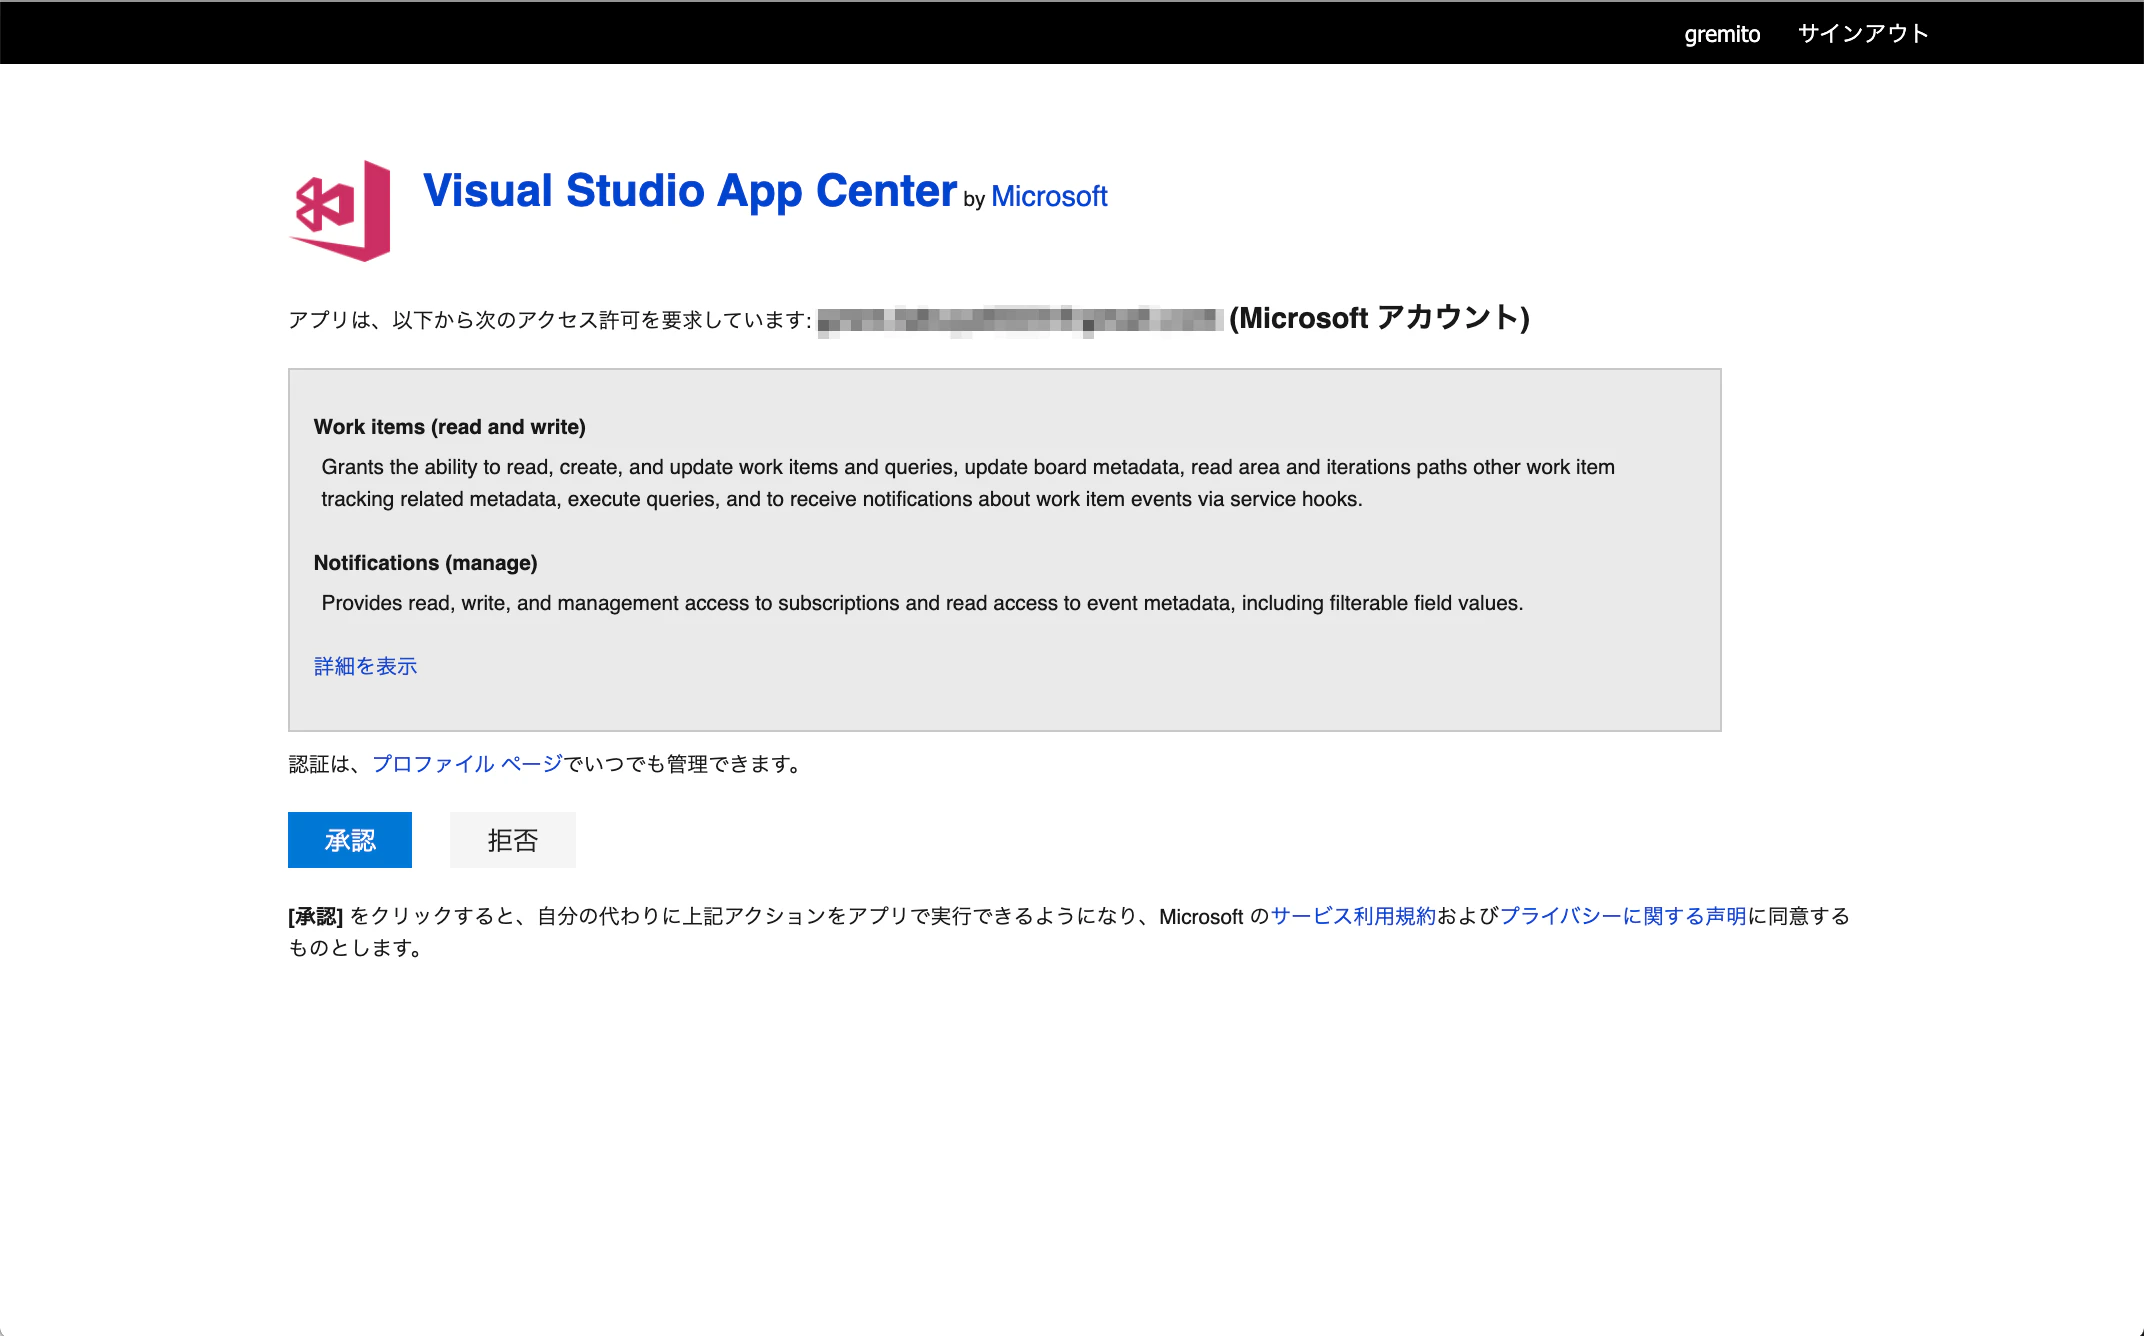
Task: Open the プロファイル ページ link
Action: coord(468,764)
